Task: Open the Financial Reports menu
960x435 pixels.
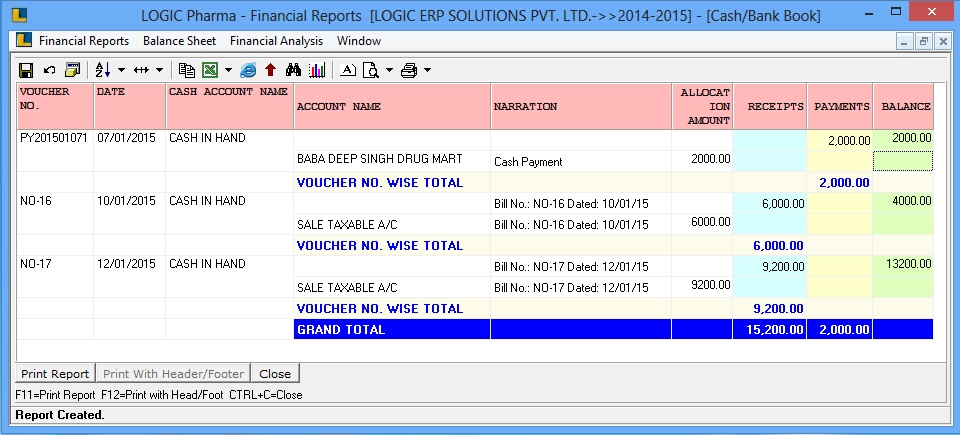Action: pyautogui.click(x=84, y=41)
